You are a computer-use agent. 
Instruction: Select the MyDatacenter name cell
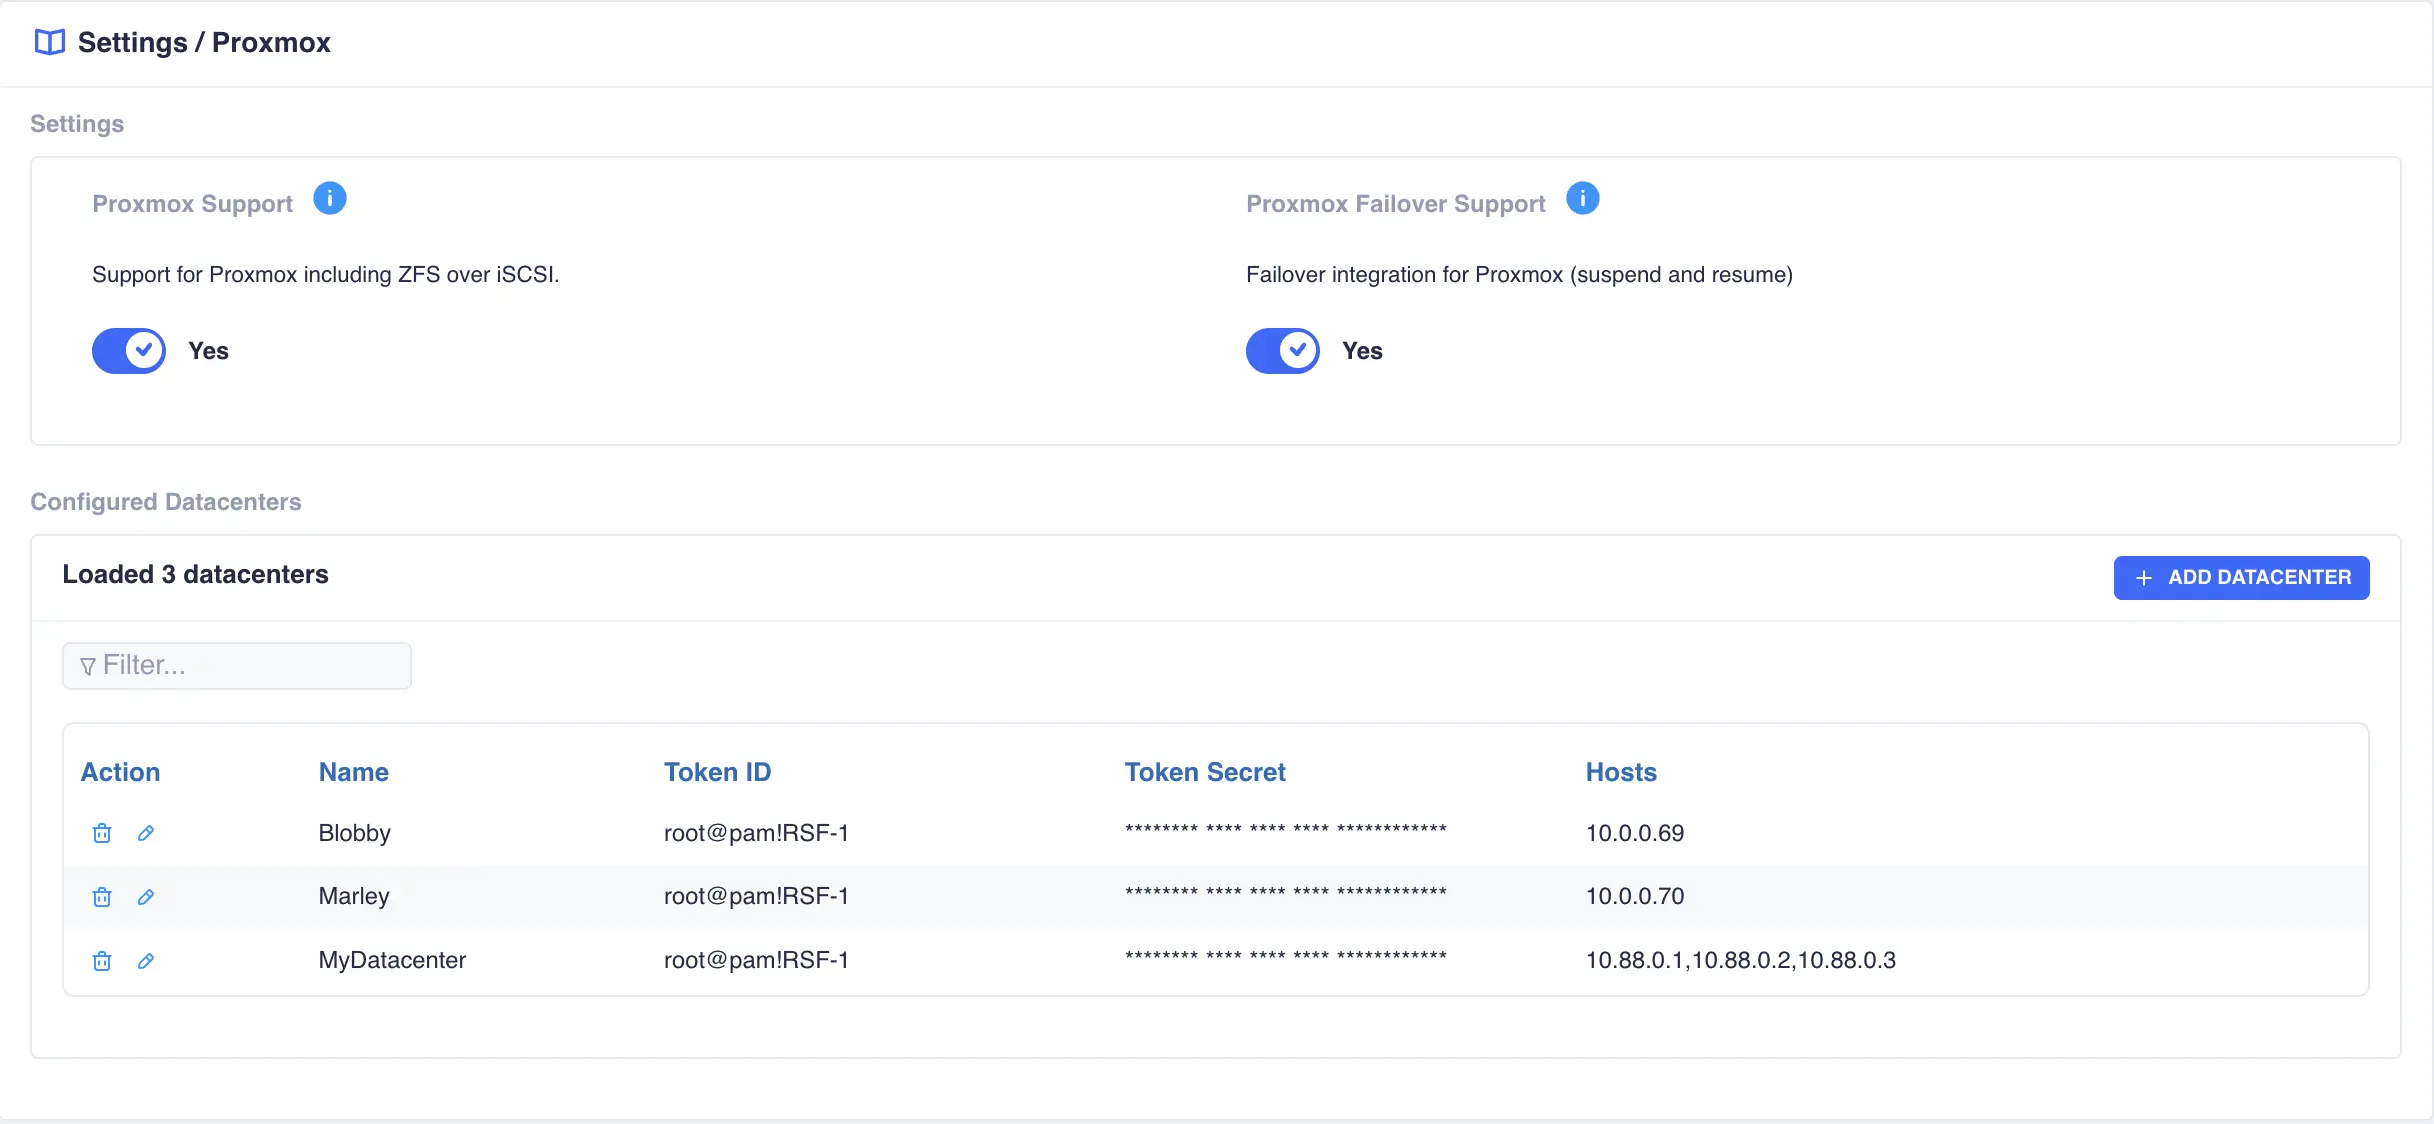[x=392, y=960]
